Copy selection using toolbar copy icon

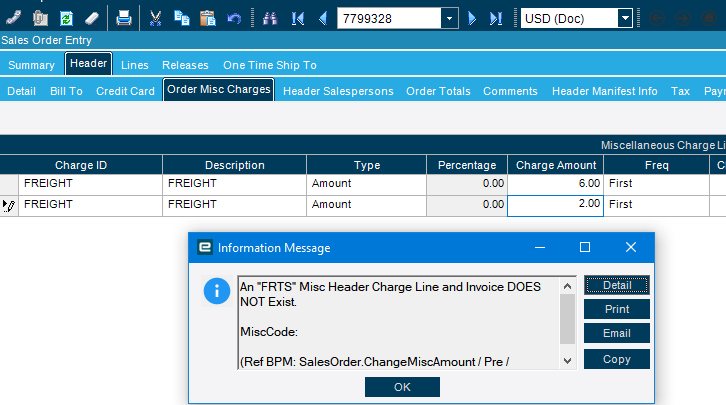click(x=182, y=19)
